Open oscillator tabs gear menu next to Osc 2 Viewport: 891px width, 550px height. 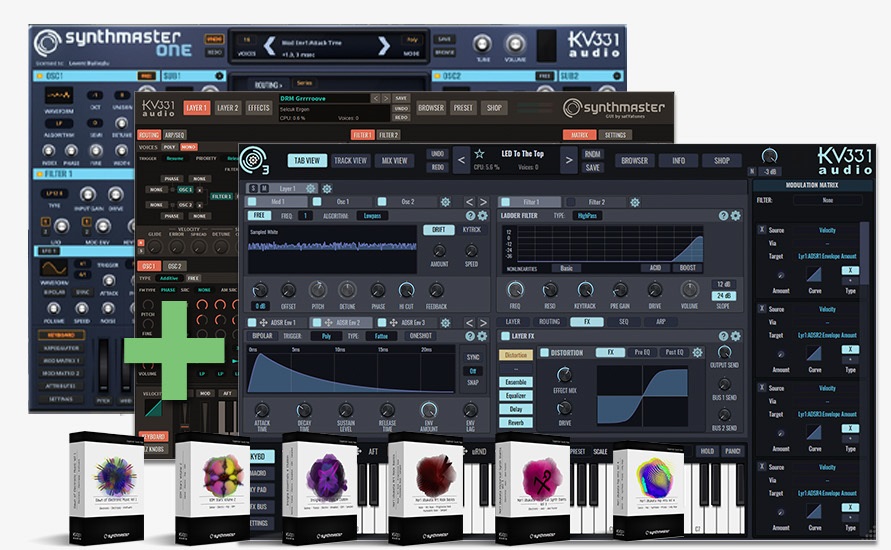[x=446, y=202]
